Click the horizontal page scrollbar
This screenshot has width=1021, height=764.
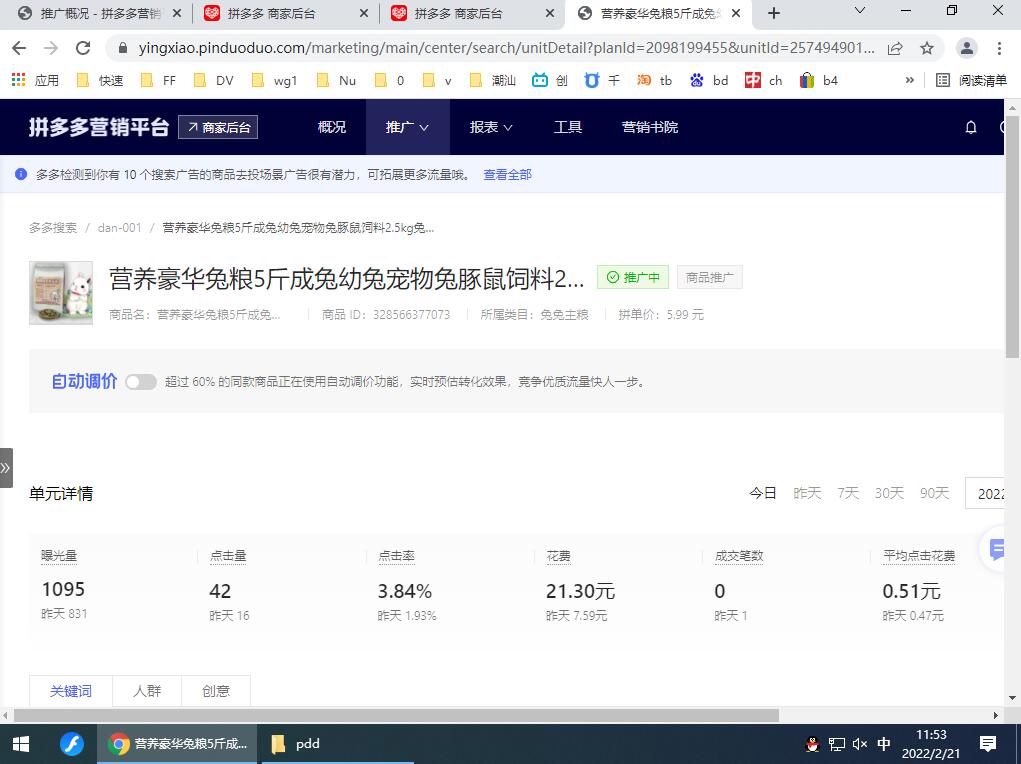click(396, 715)
